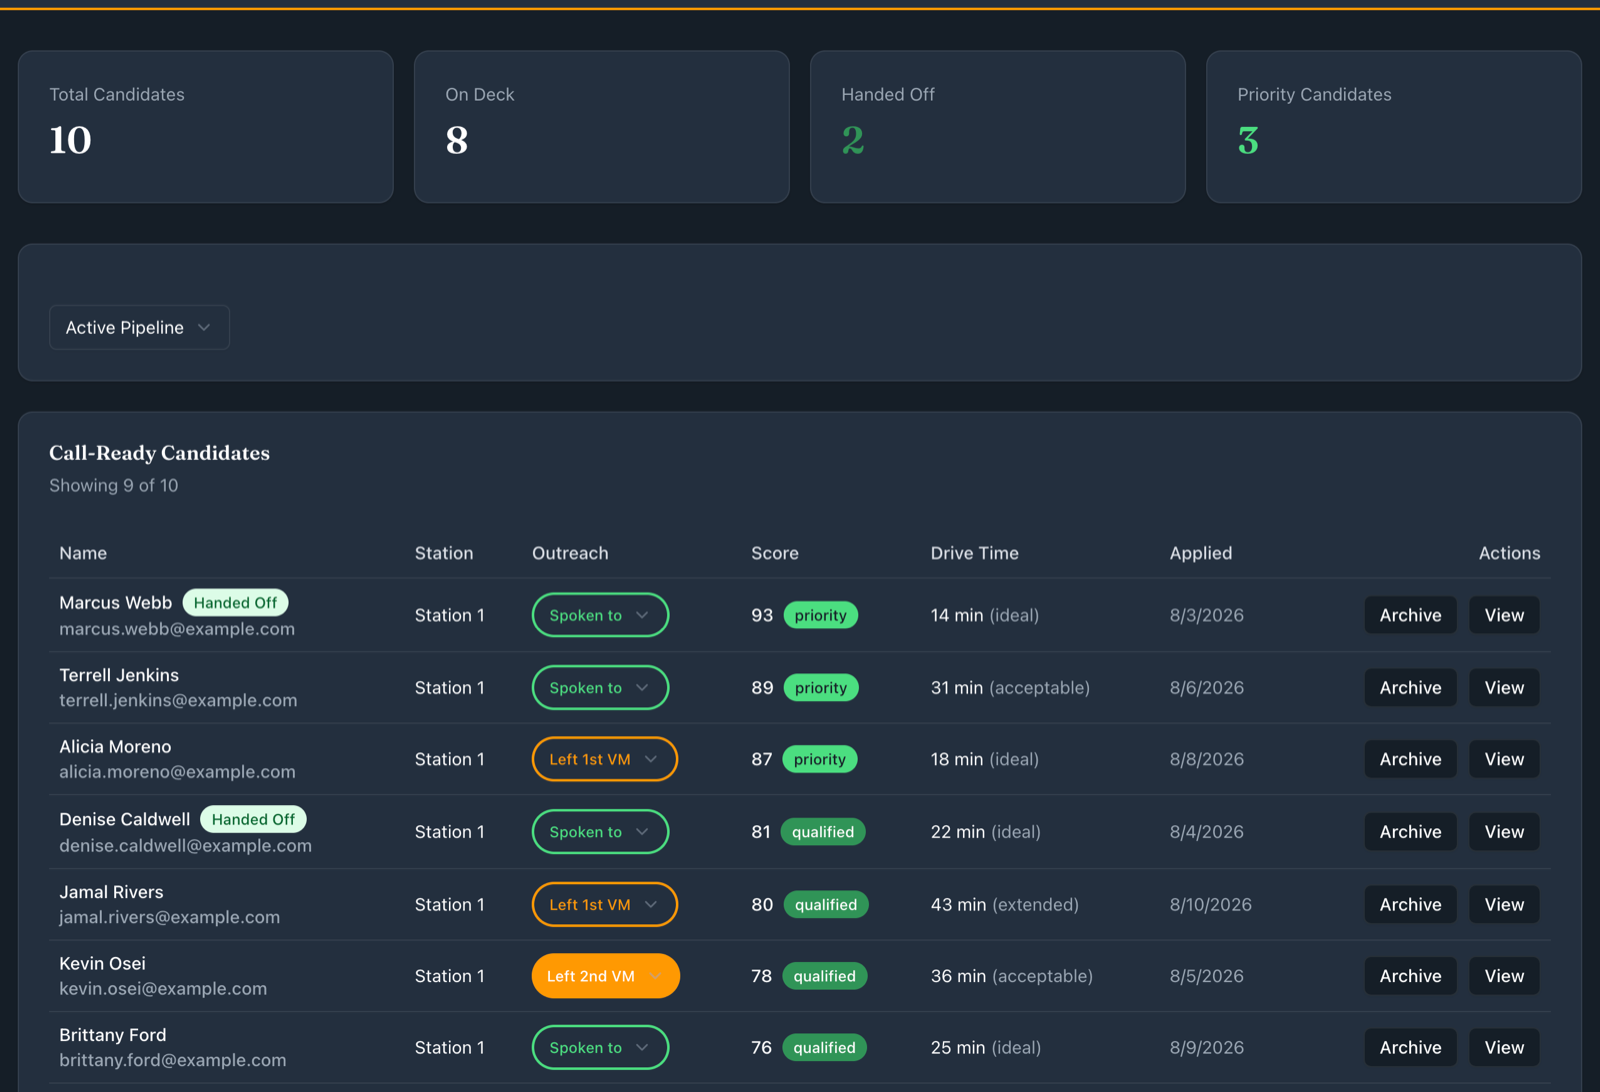The image size is (1600, 1092).
Task: Click brittany.ford@example.com email
Action: point(172,1060)
